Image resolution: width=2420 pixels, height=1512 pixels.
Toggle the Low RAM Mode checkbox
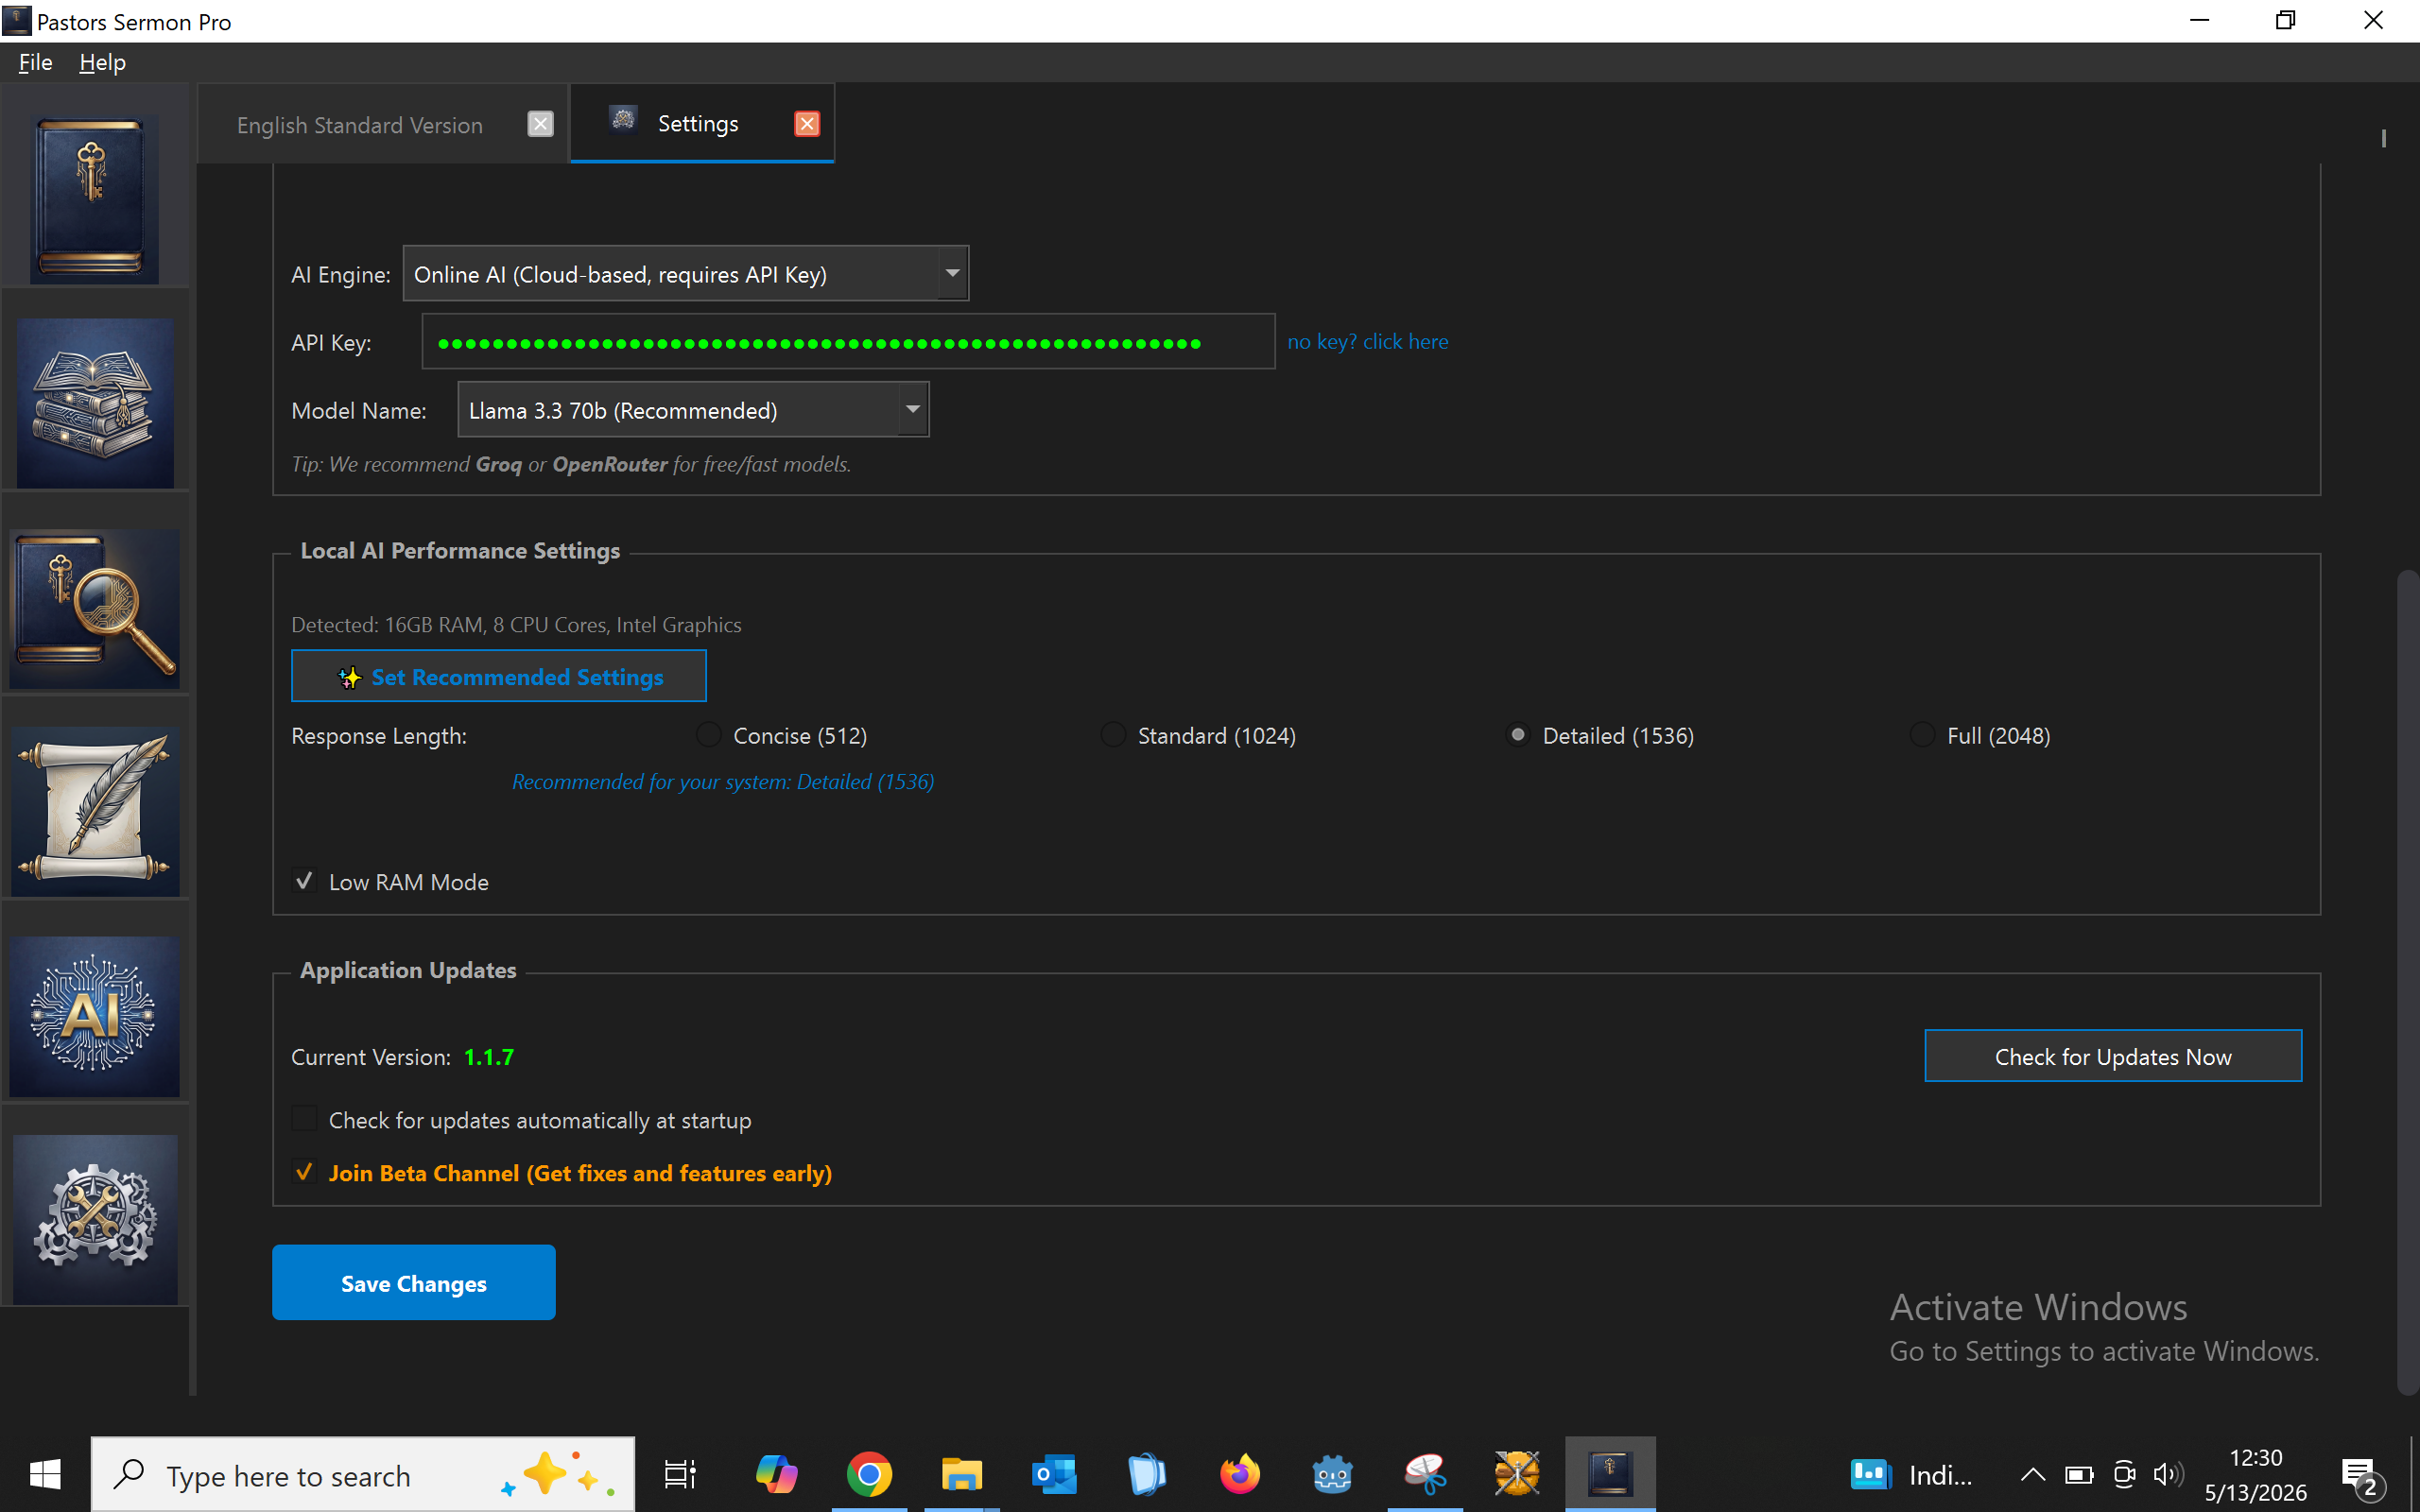pyautogui.click(x=304, y=881)
